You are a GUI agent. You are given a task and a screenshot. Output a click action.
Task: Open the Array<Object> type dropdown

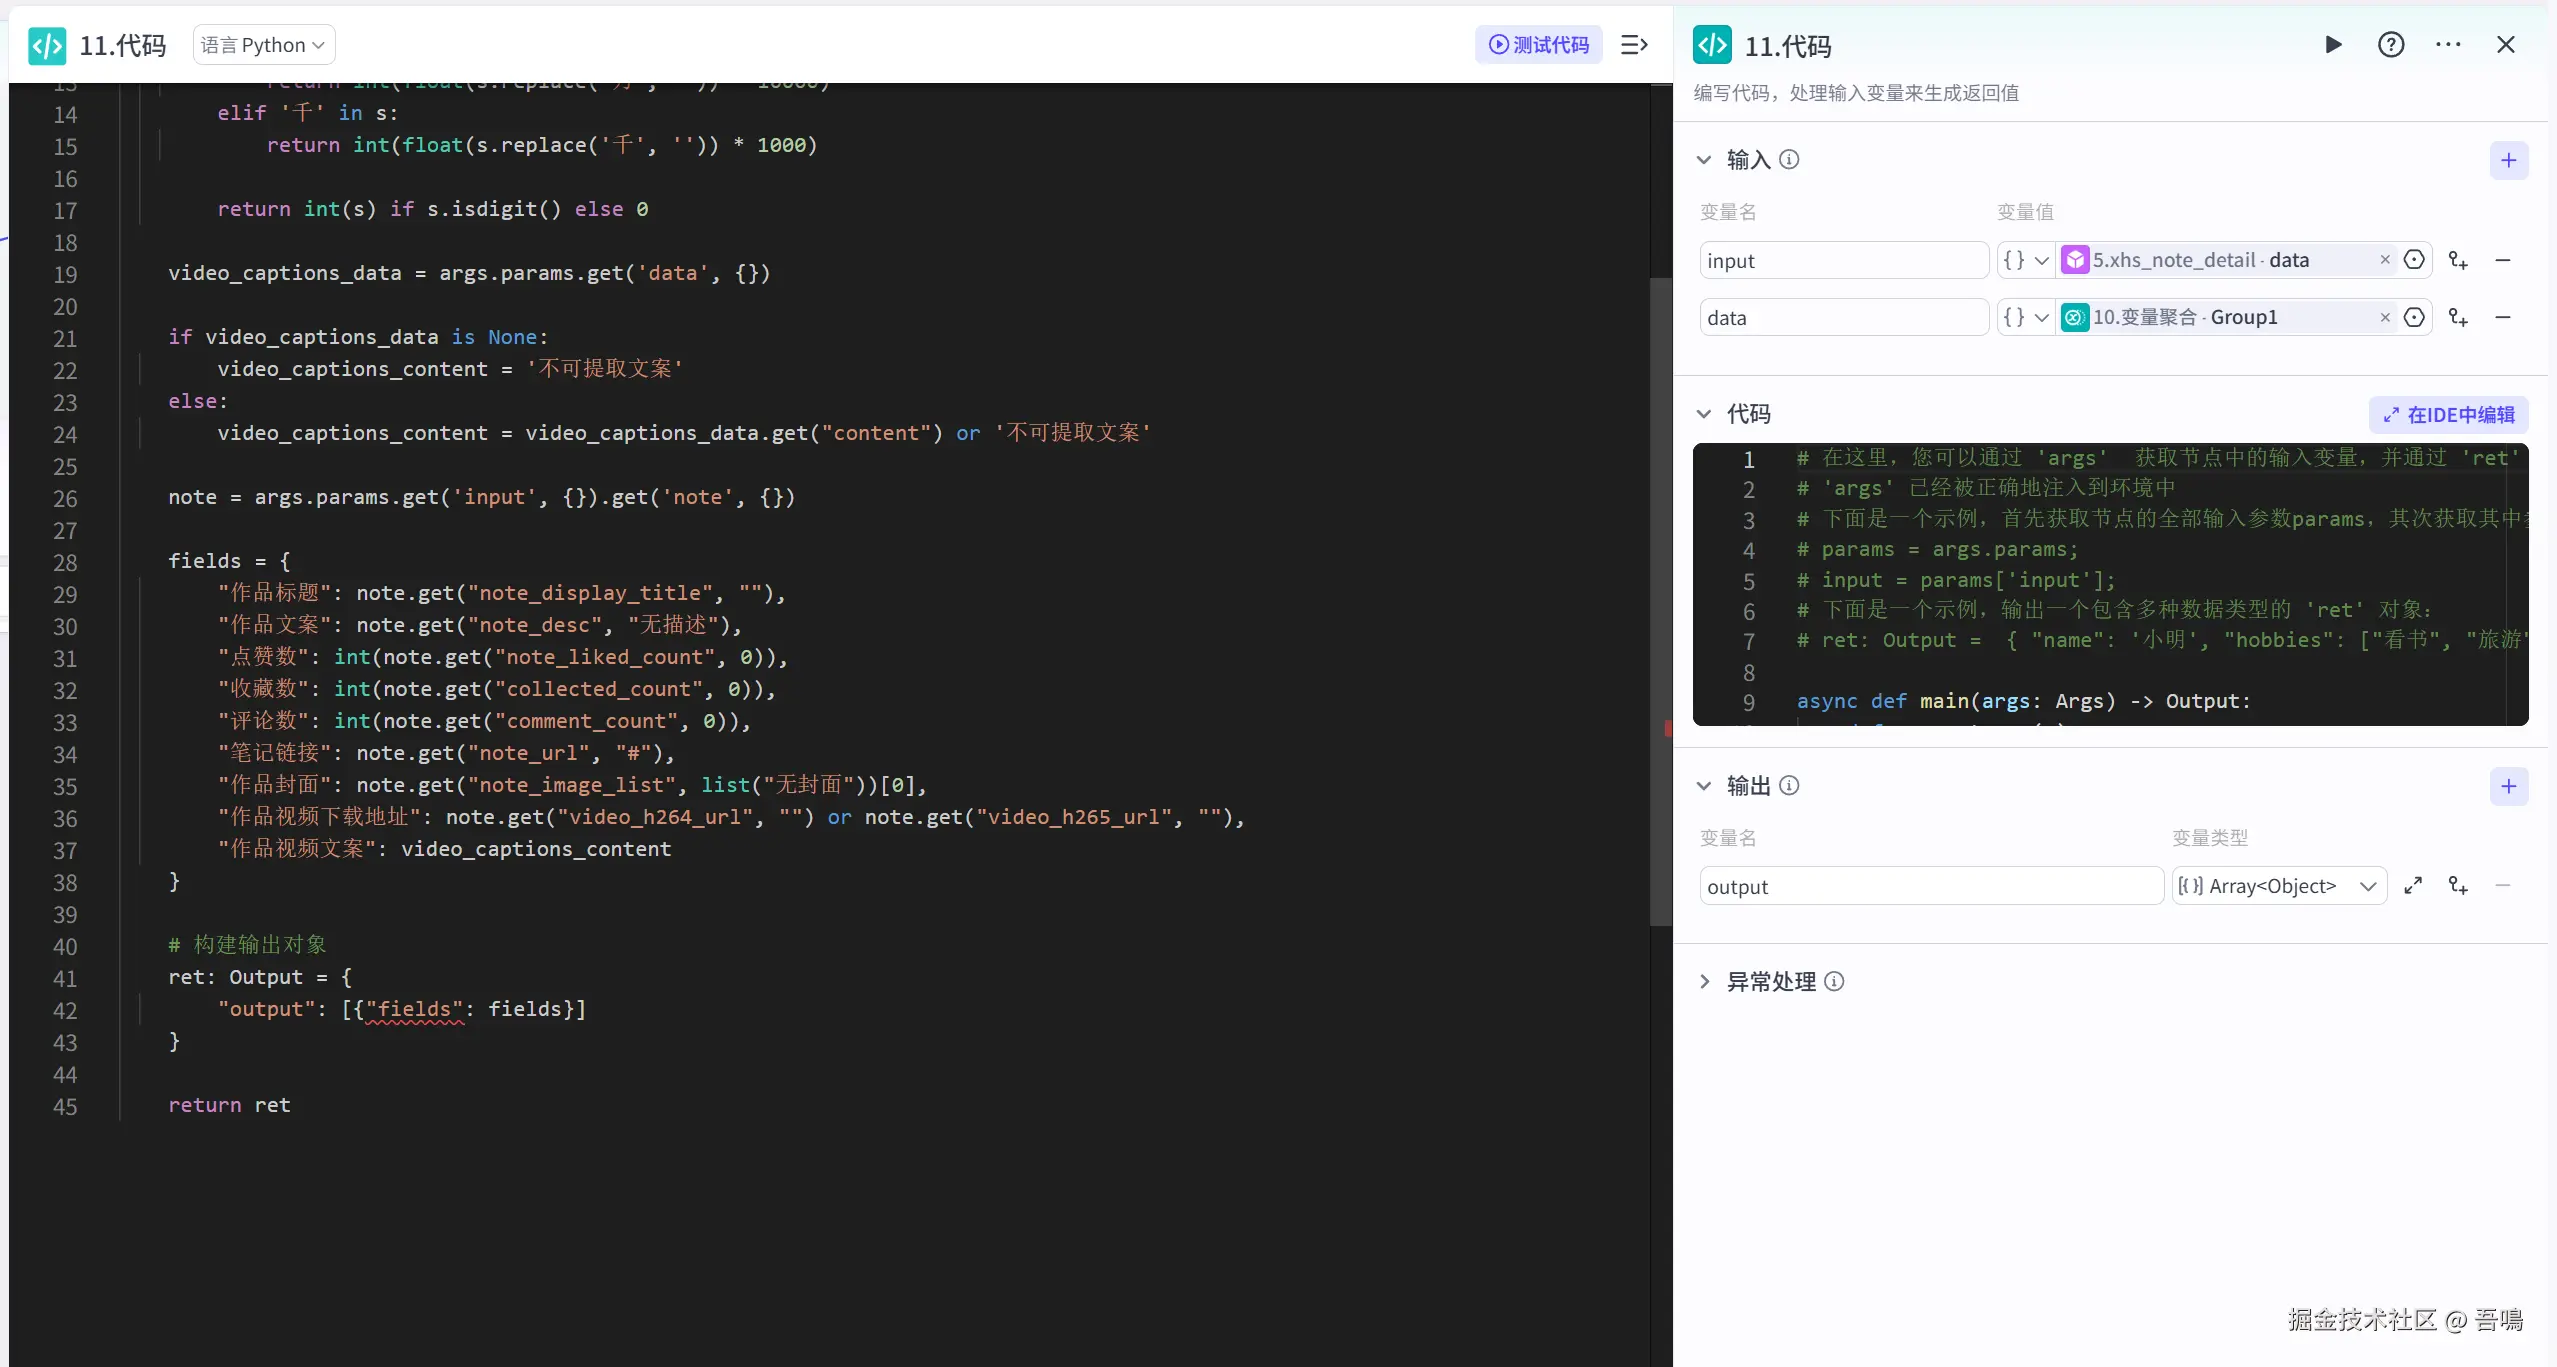click(x=2279, y=886)
